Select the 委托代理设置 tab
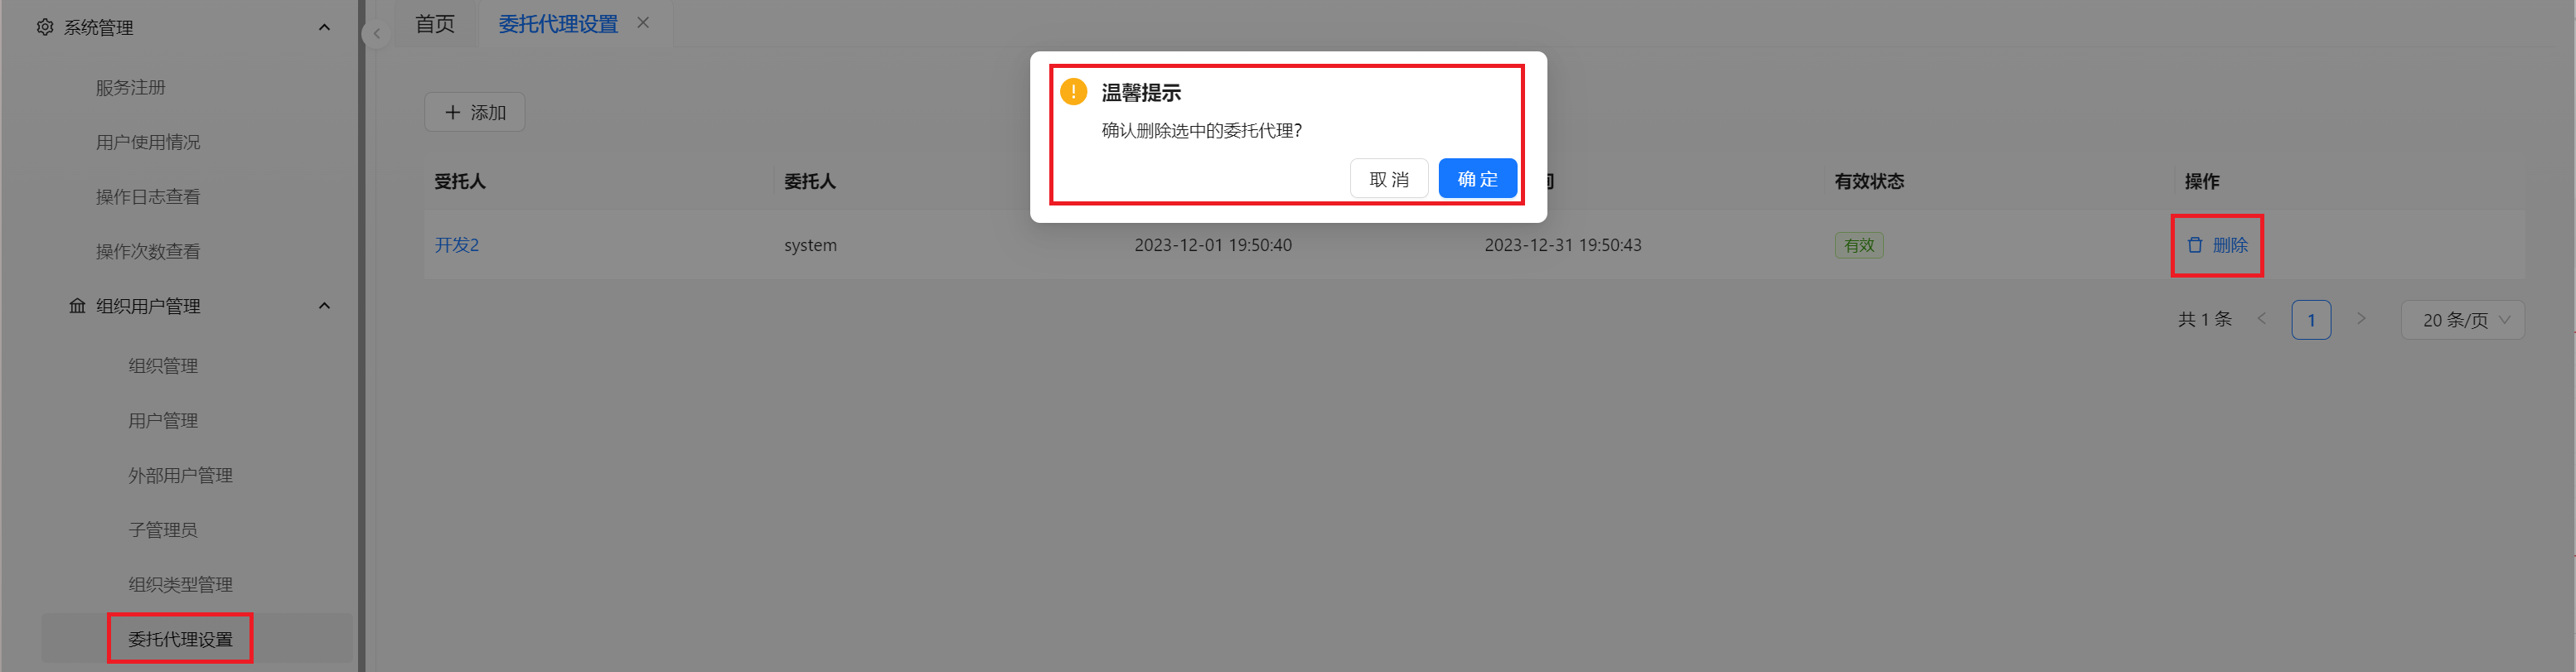 click(x=558, y=24)
